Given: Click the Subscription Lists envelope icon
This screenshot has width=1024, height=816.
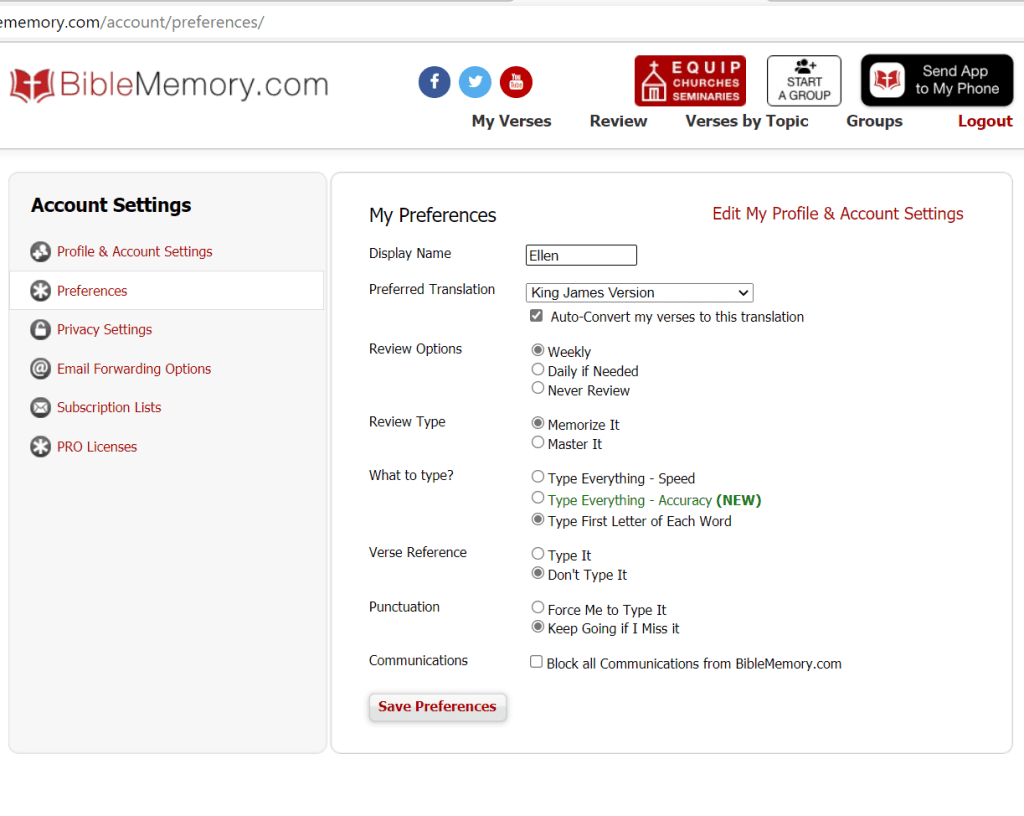Looking at the screenshot, I should coord(40,408).
